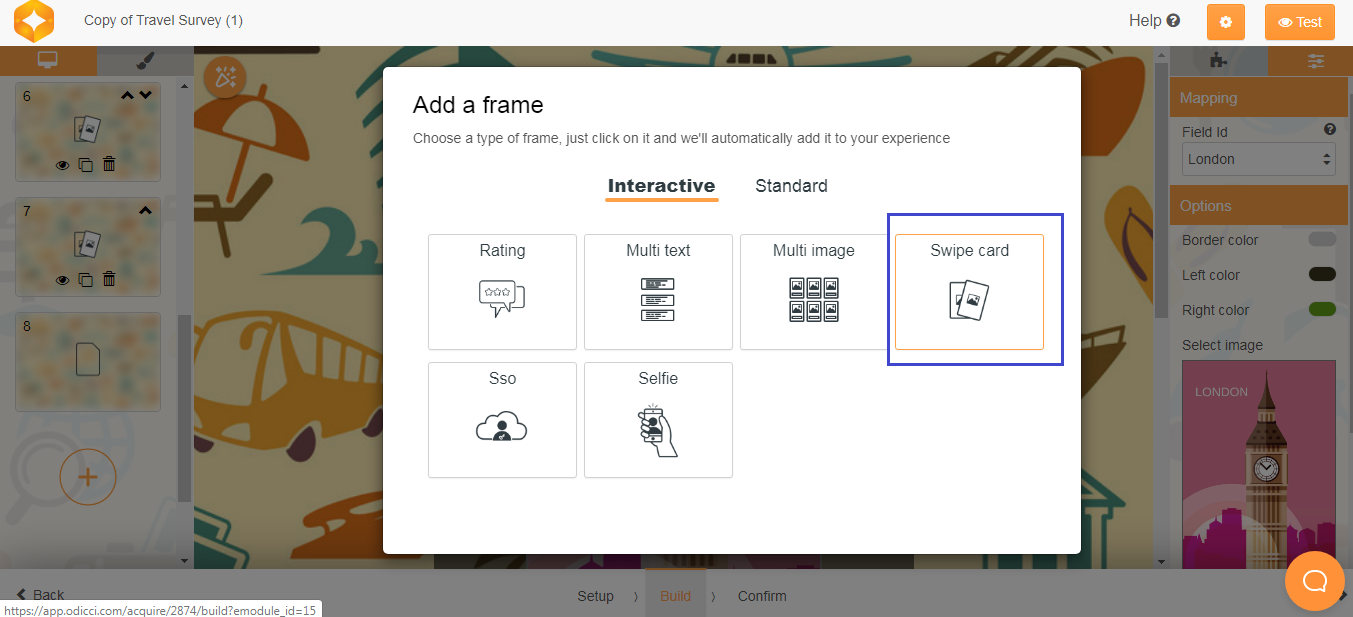Switch to the Interactive tab
Image resolution: width=1353 pixels, height=617 pixels.
(661, 186)
